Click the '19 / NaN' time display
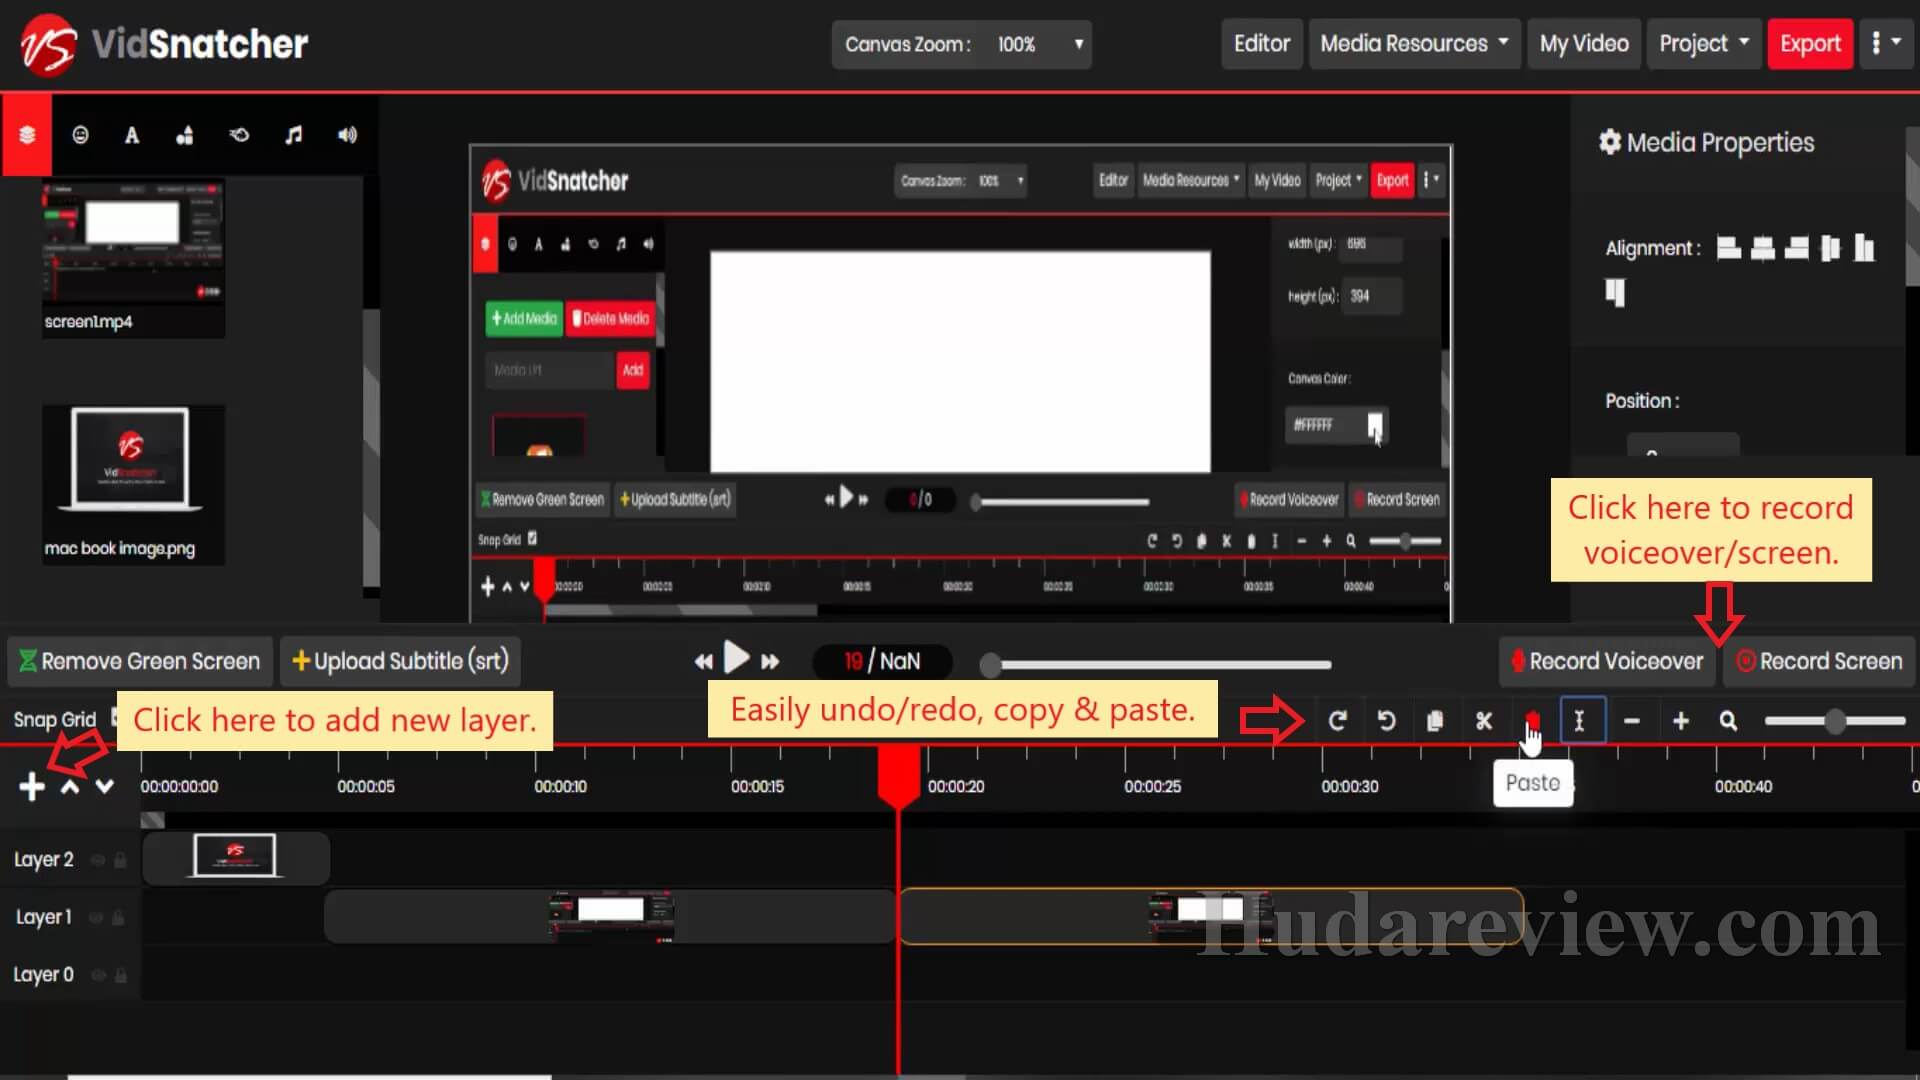This screenshot has height=1080, width=1920. point(882,661)
